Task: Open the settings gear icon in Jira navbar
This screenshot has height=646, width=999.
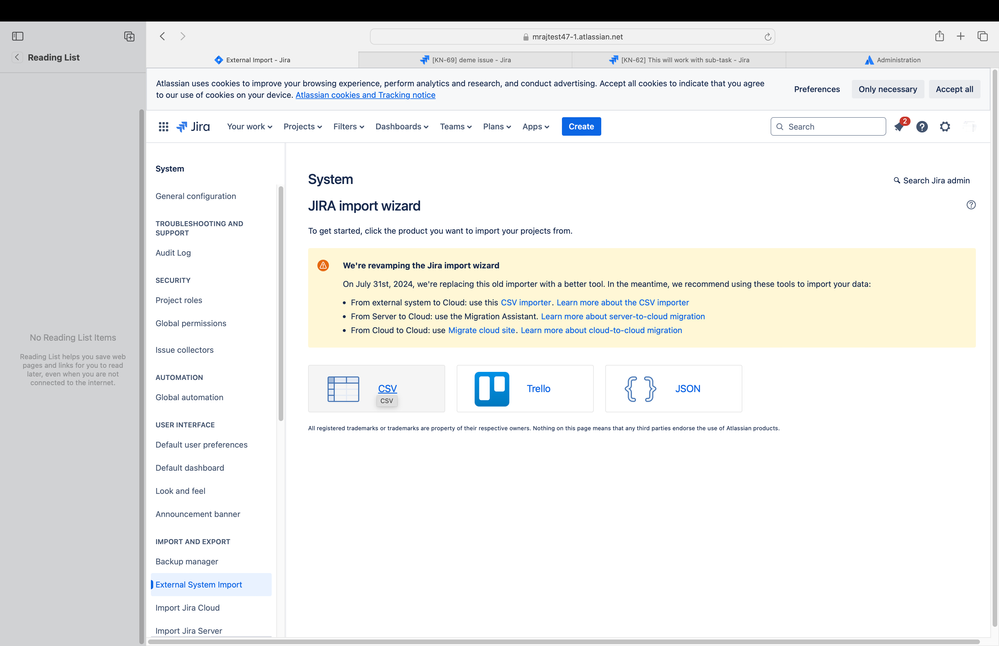Action: tap(945, 127)
